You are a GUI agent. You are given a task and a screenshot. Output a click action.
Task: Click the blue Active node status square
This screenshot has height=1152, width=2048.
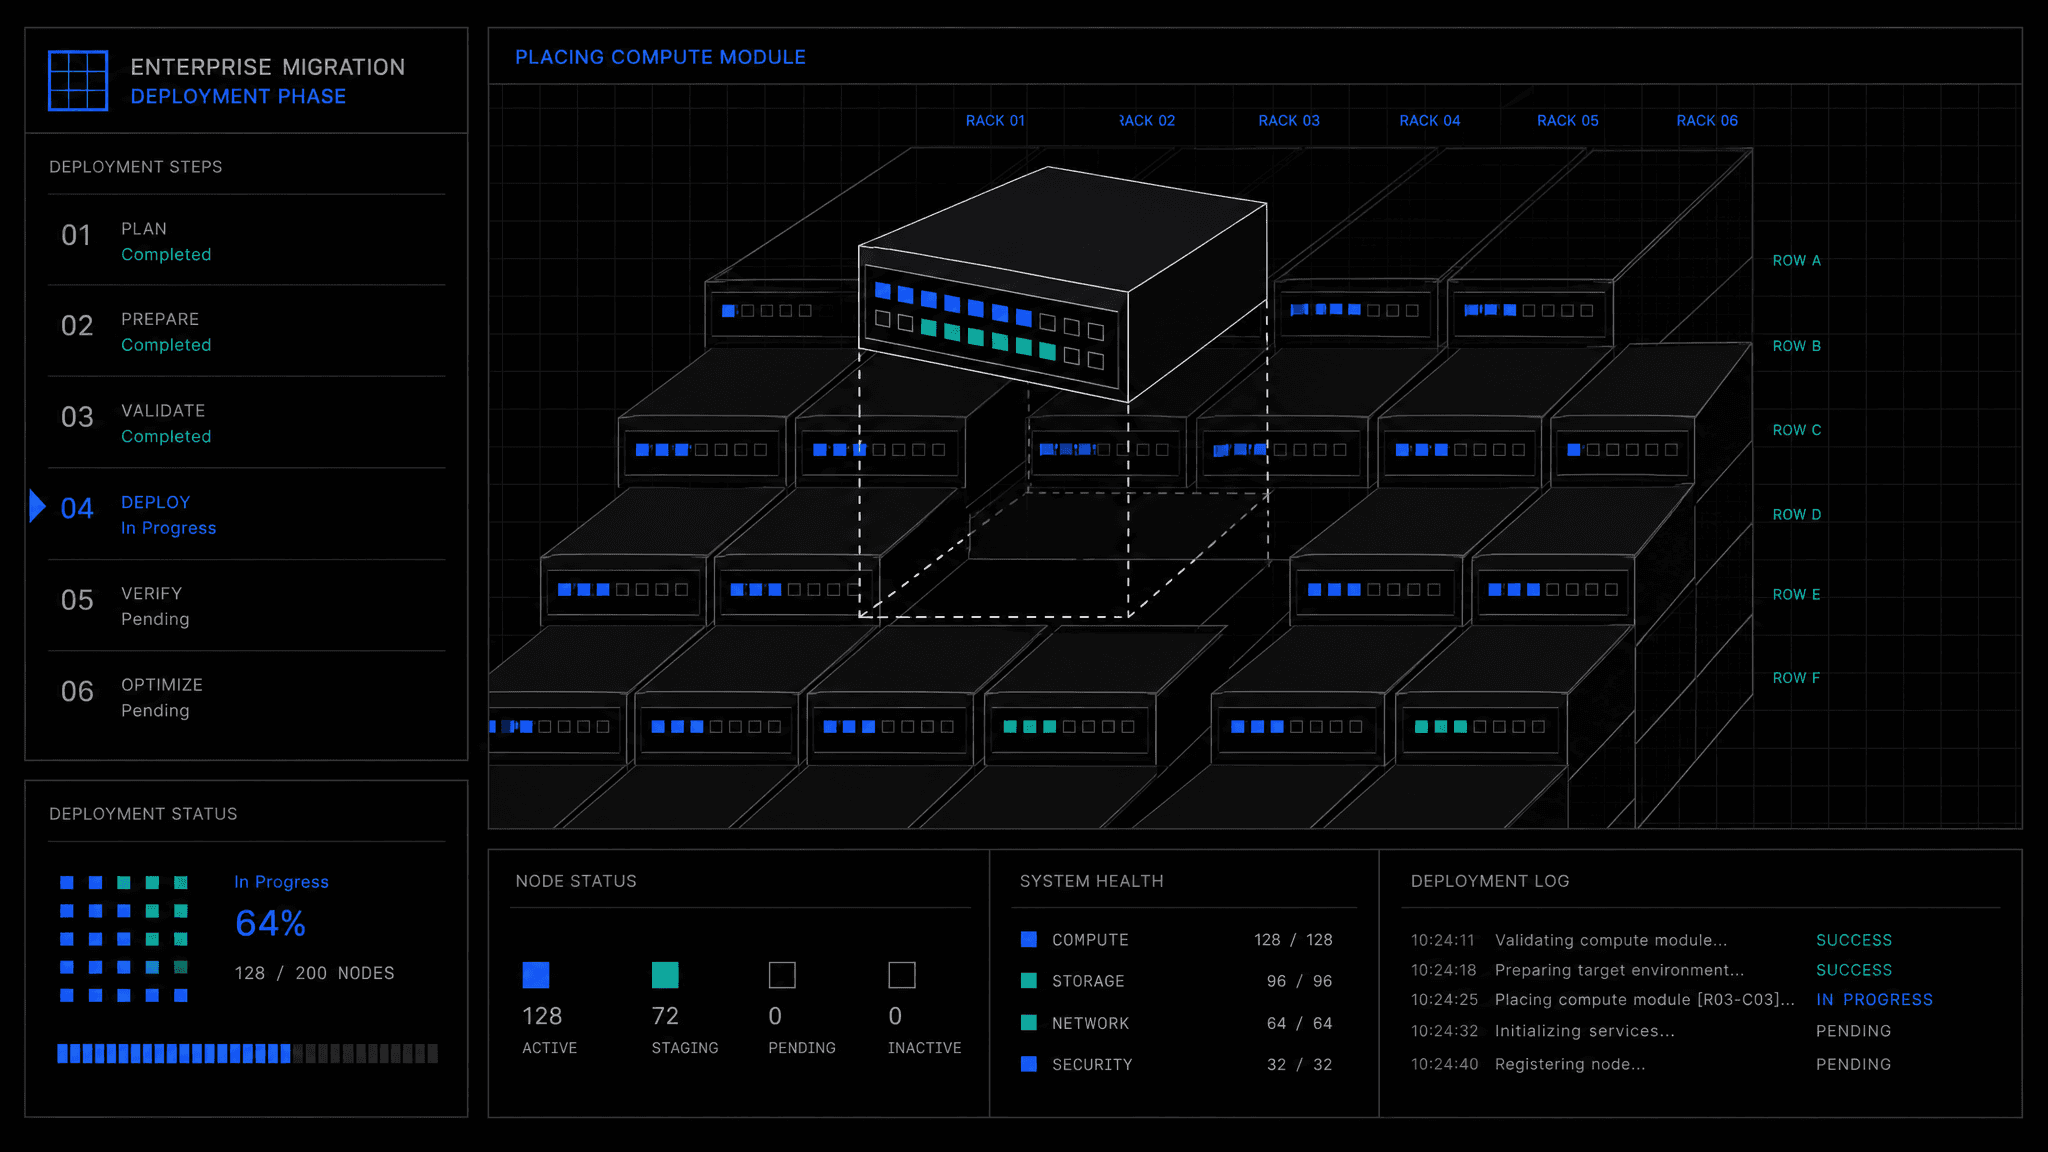click(x=536, y=975)
